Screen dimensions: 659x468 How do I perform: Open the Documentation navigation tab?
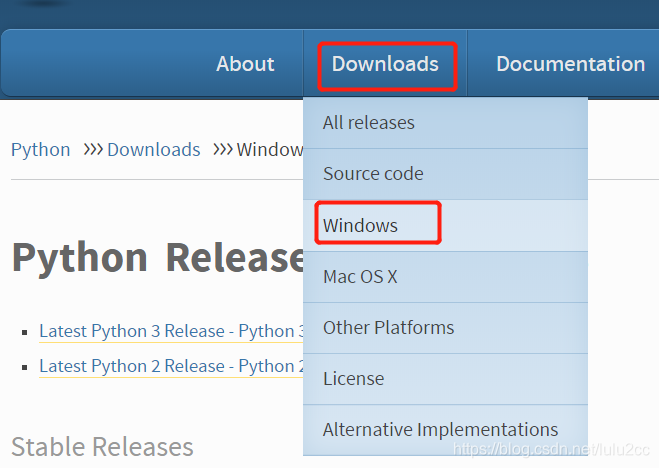click(x=570, y=64)
